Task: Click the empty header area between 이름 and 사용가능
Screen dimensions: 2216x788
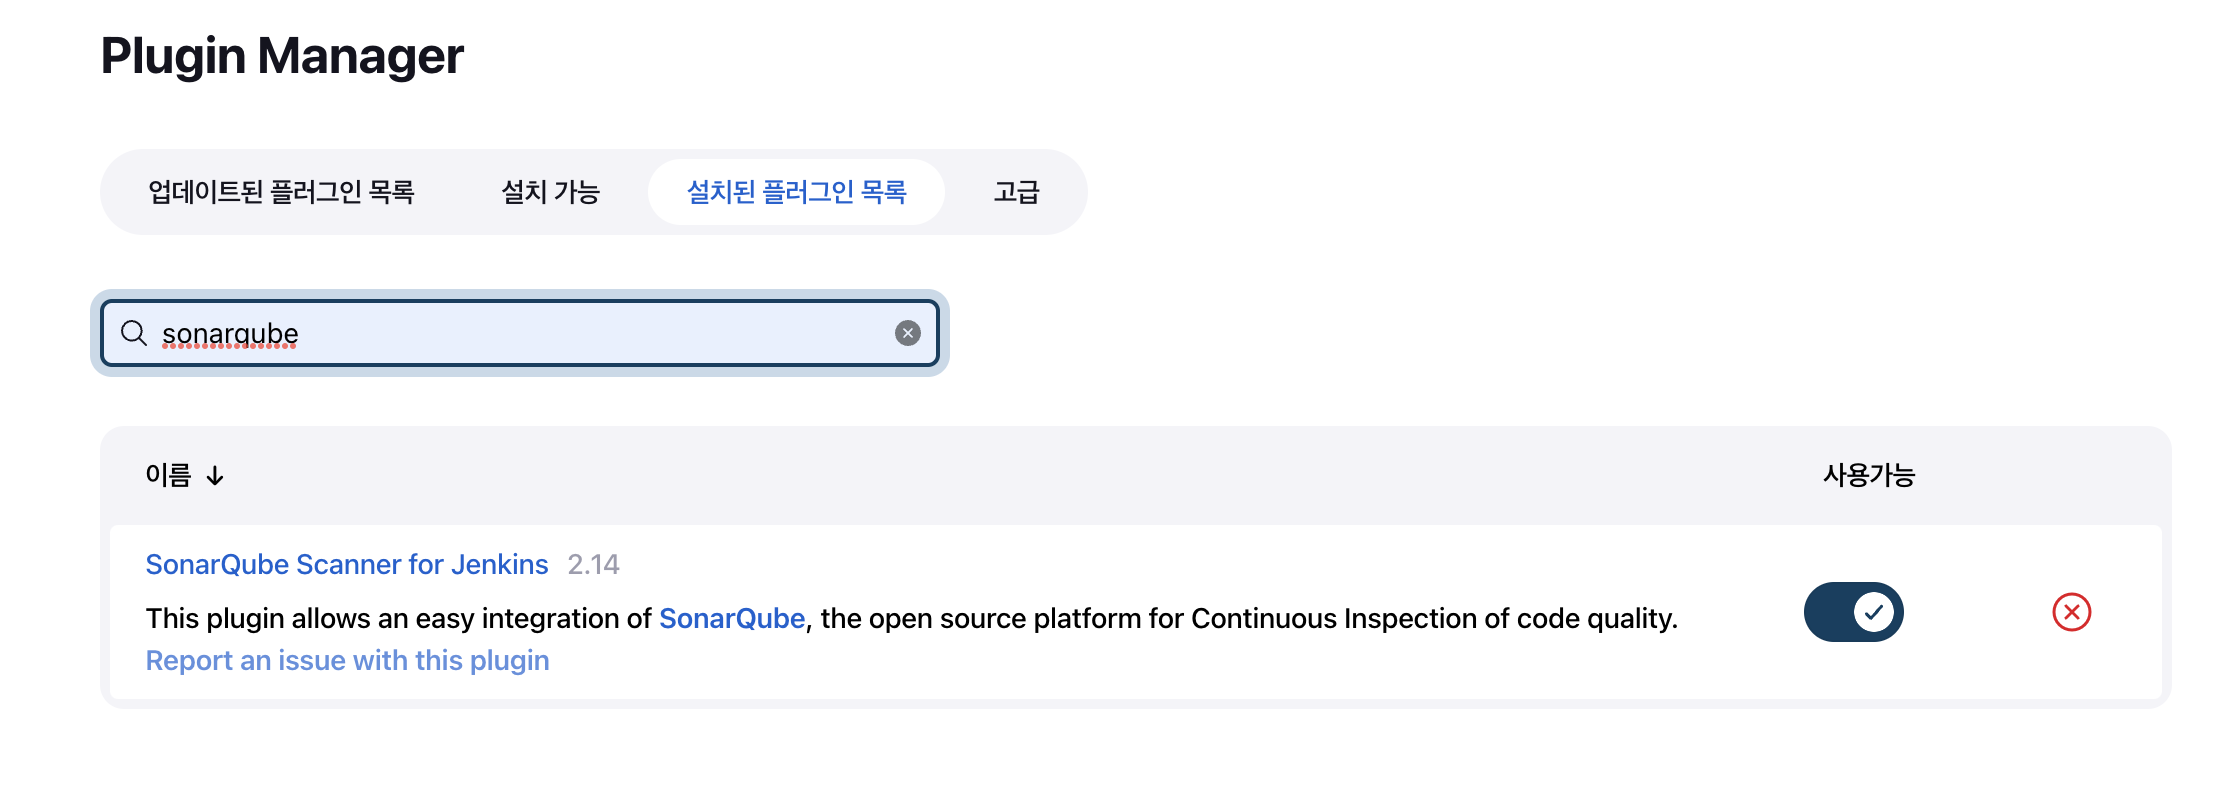Action: coord(1020,475)
